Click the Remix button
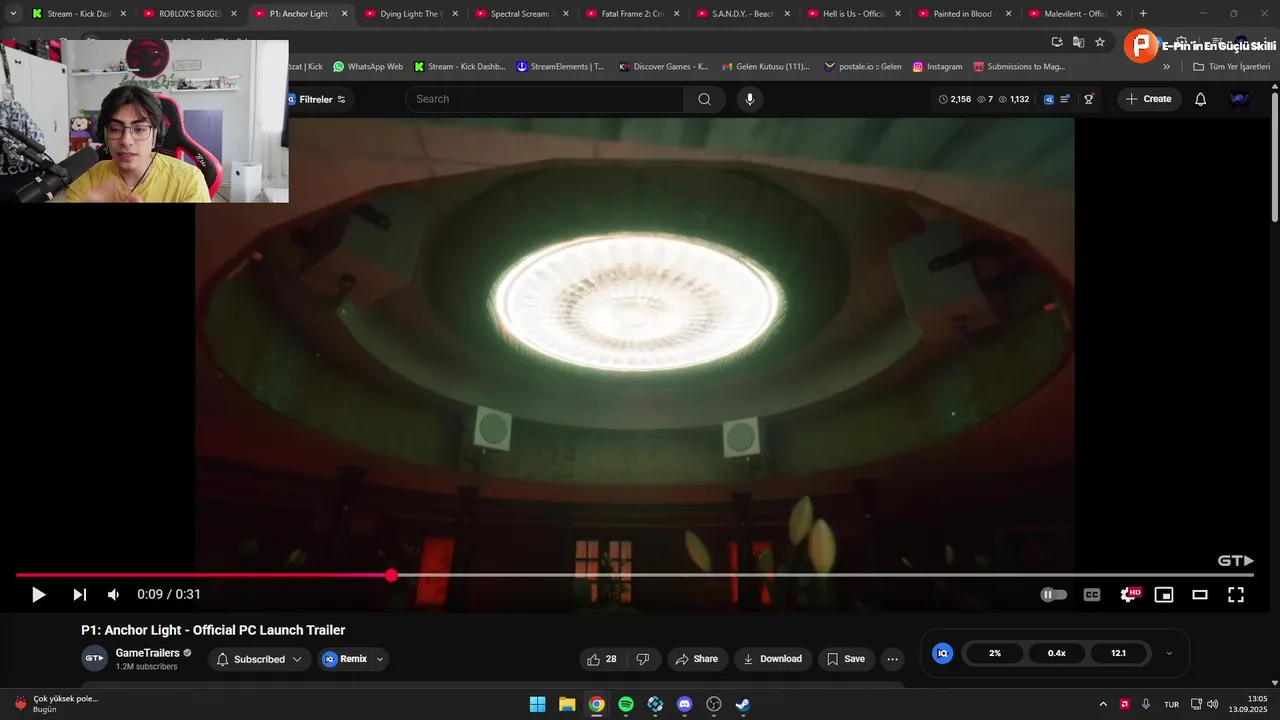This screenshot has width=1280, height=720. [345, 659]
